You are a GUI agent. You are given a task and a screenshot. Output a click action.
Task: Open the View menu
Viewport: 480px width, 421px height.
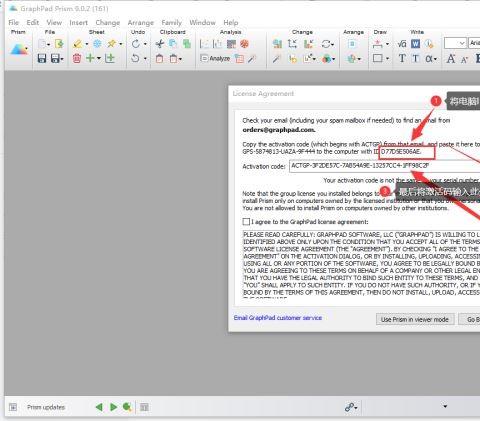click(x=54, y=23)
